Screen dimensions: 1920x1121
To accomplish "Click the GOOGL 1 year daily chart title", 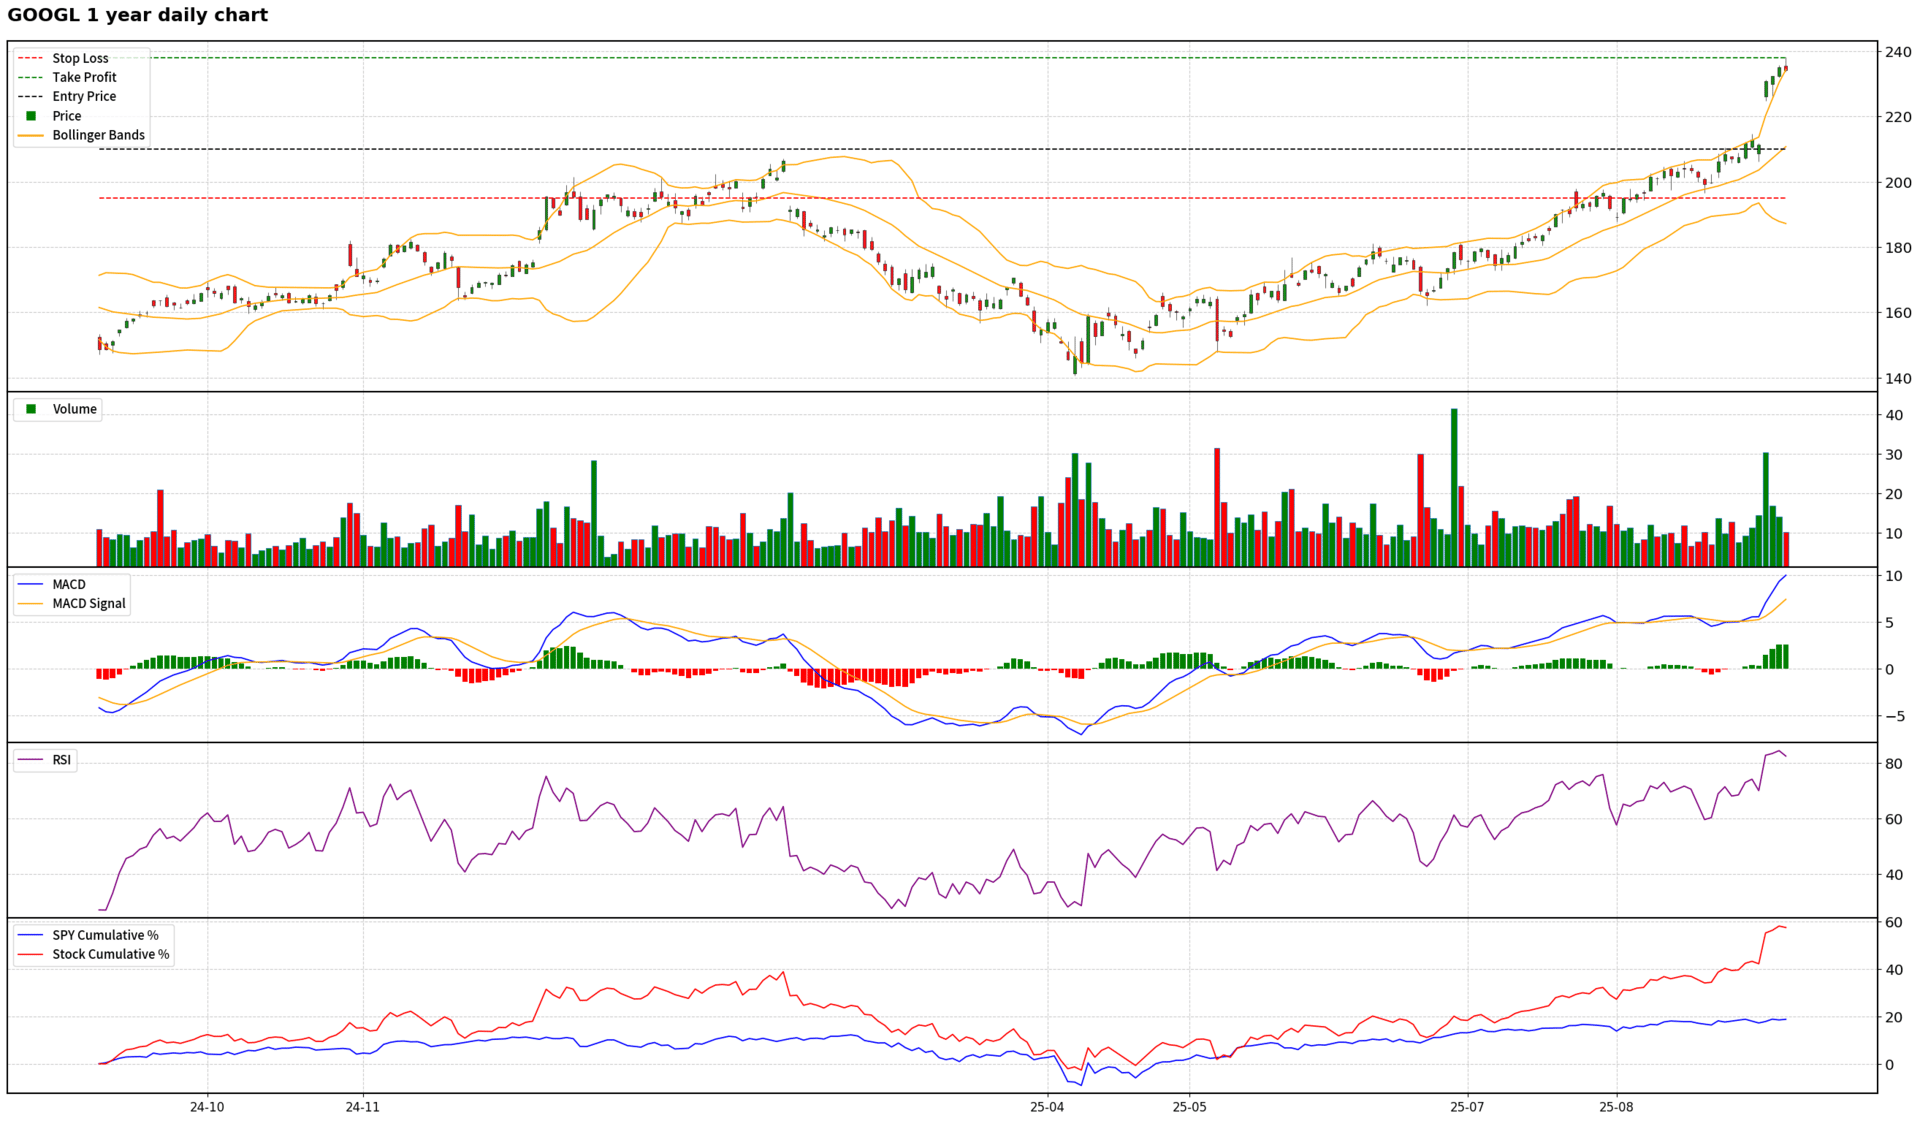I will 138,15.
